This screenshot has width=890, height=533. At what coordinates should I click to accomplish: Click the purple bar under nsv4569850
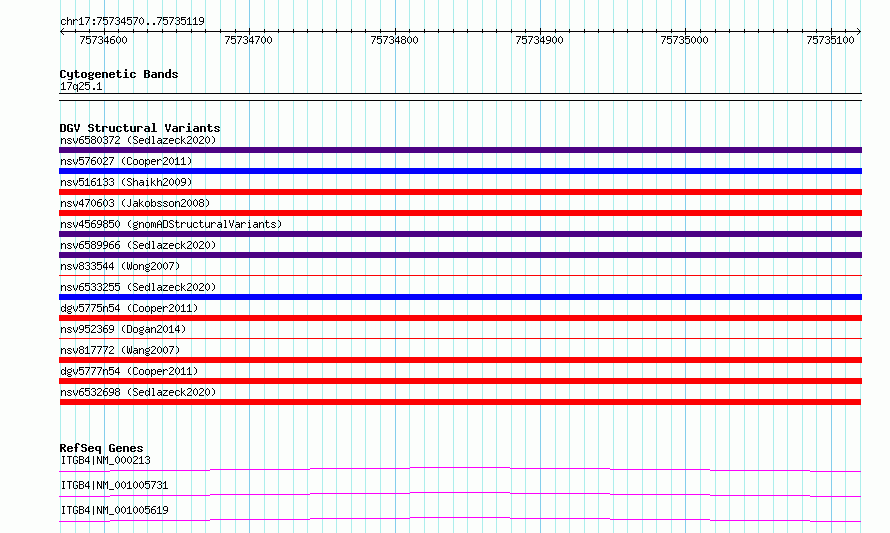tap(460, 234)
